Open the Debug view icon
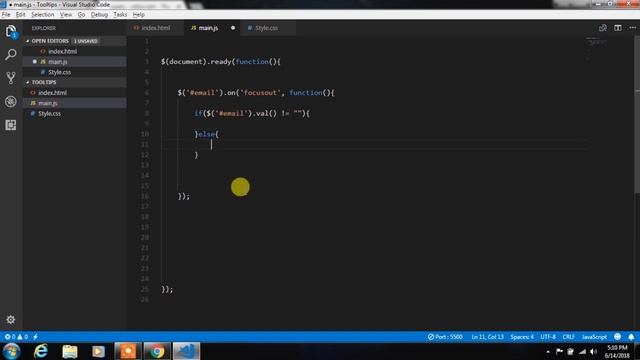The image size is (640, 360). [11, 101]
